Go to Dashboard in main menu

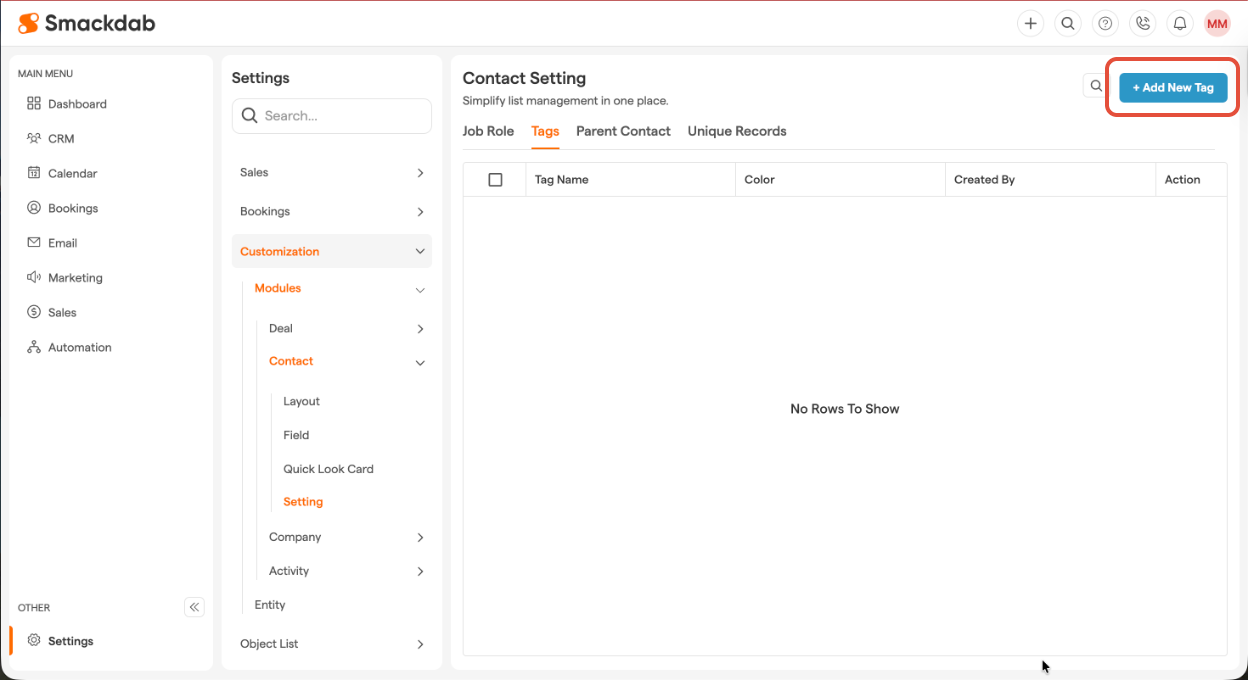(x=77, y=104)
